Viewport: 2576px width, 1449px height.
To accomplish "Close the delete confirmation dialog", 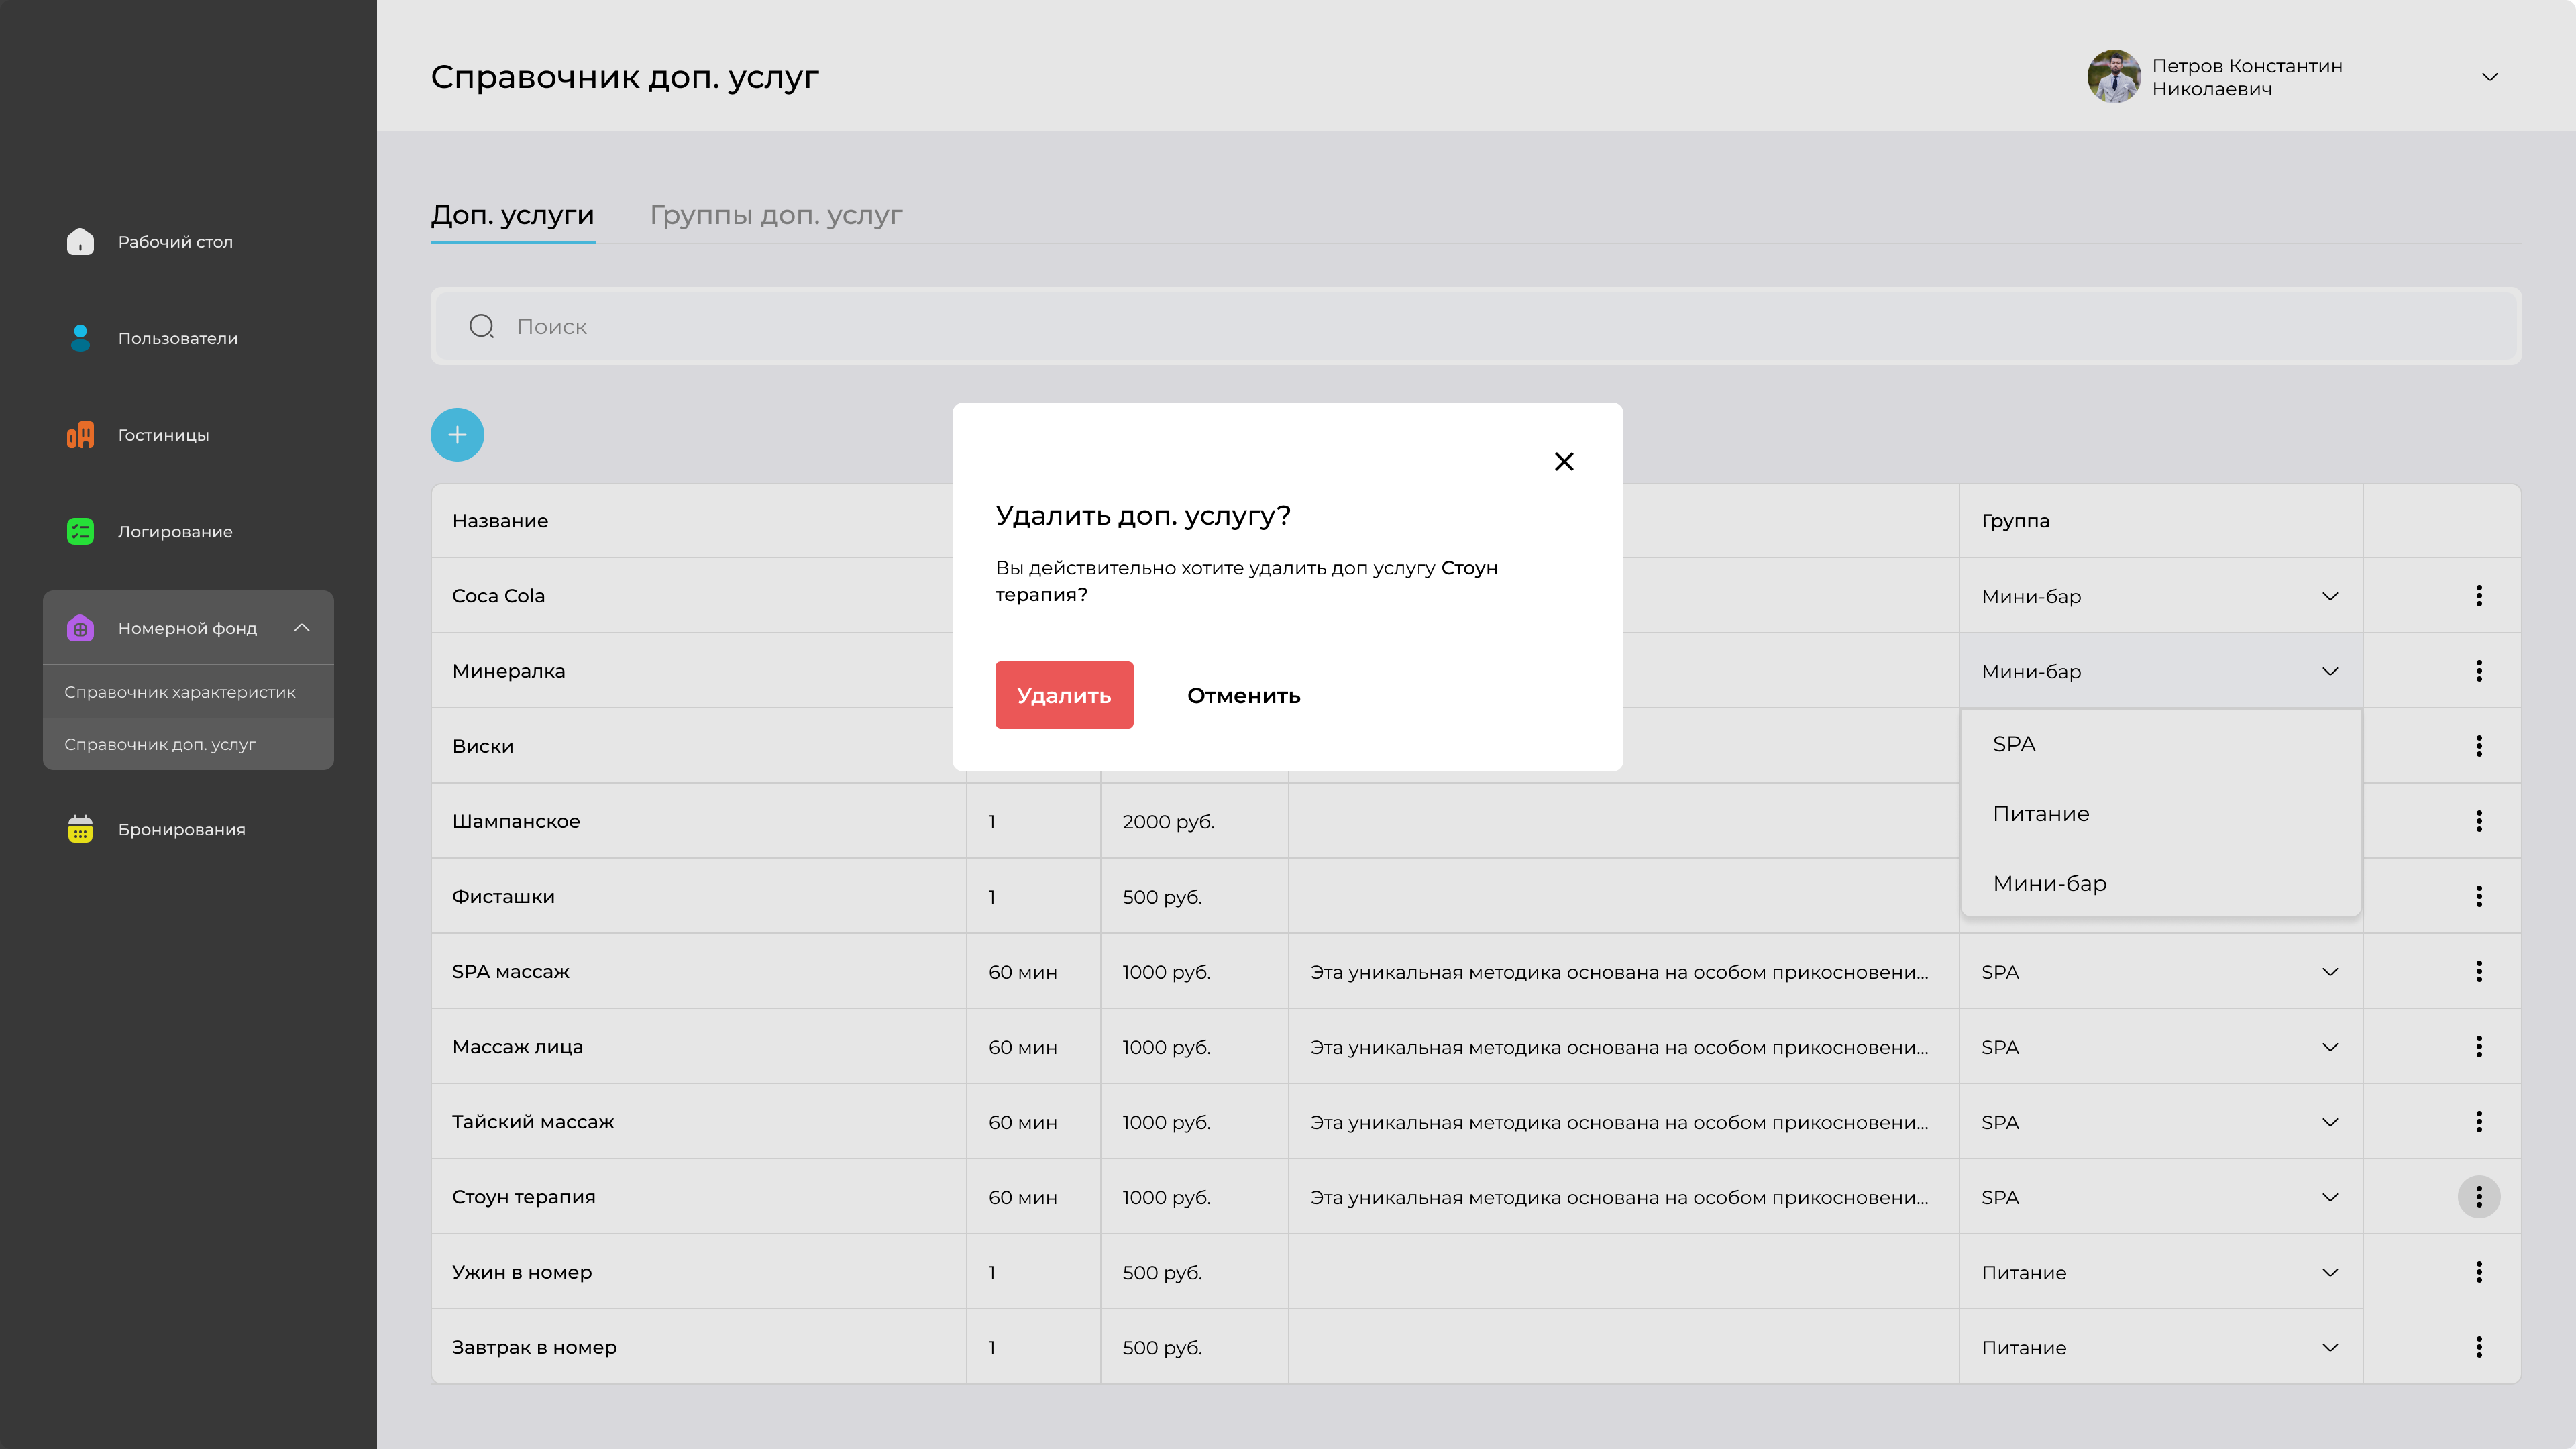I will (1564, 461).
